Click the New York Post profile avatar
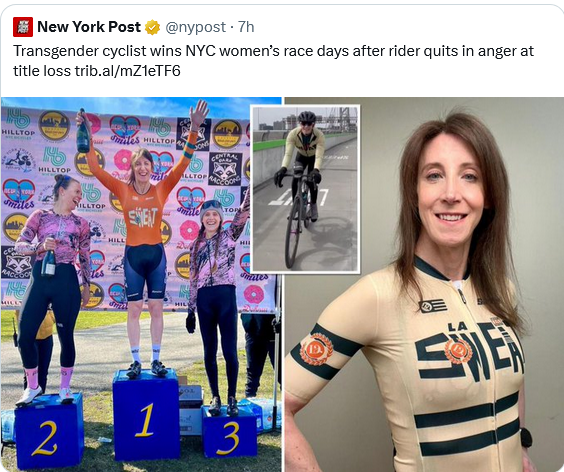Viewport: 564px width, 472px height. tap(23, 27)
